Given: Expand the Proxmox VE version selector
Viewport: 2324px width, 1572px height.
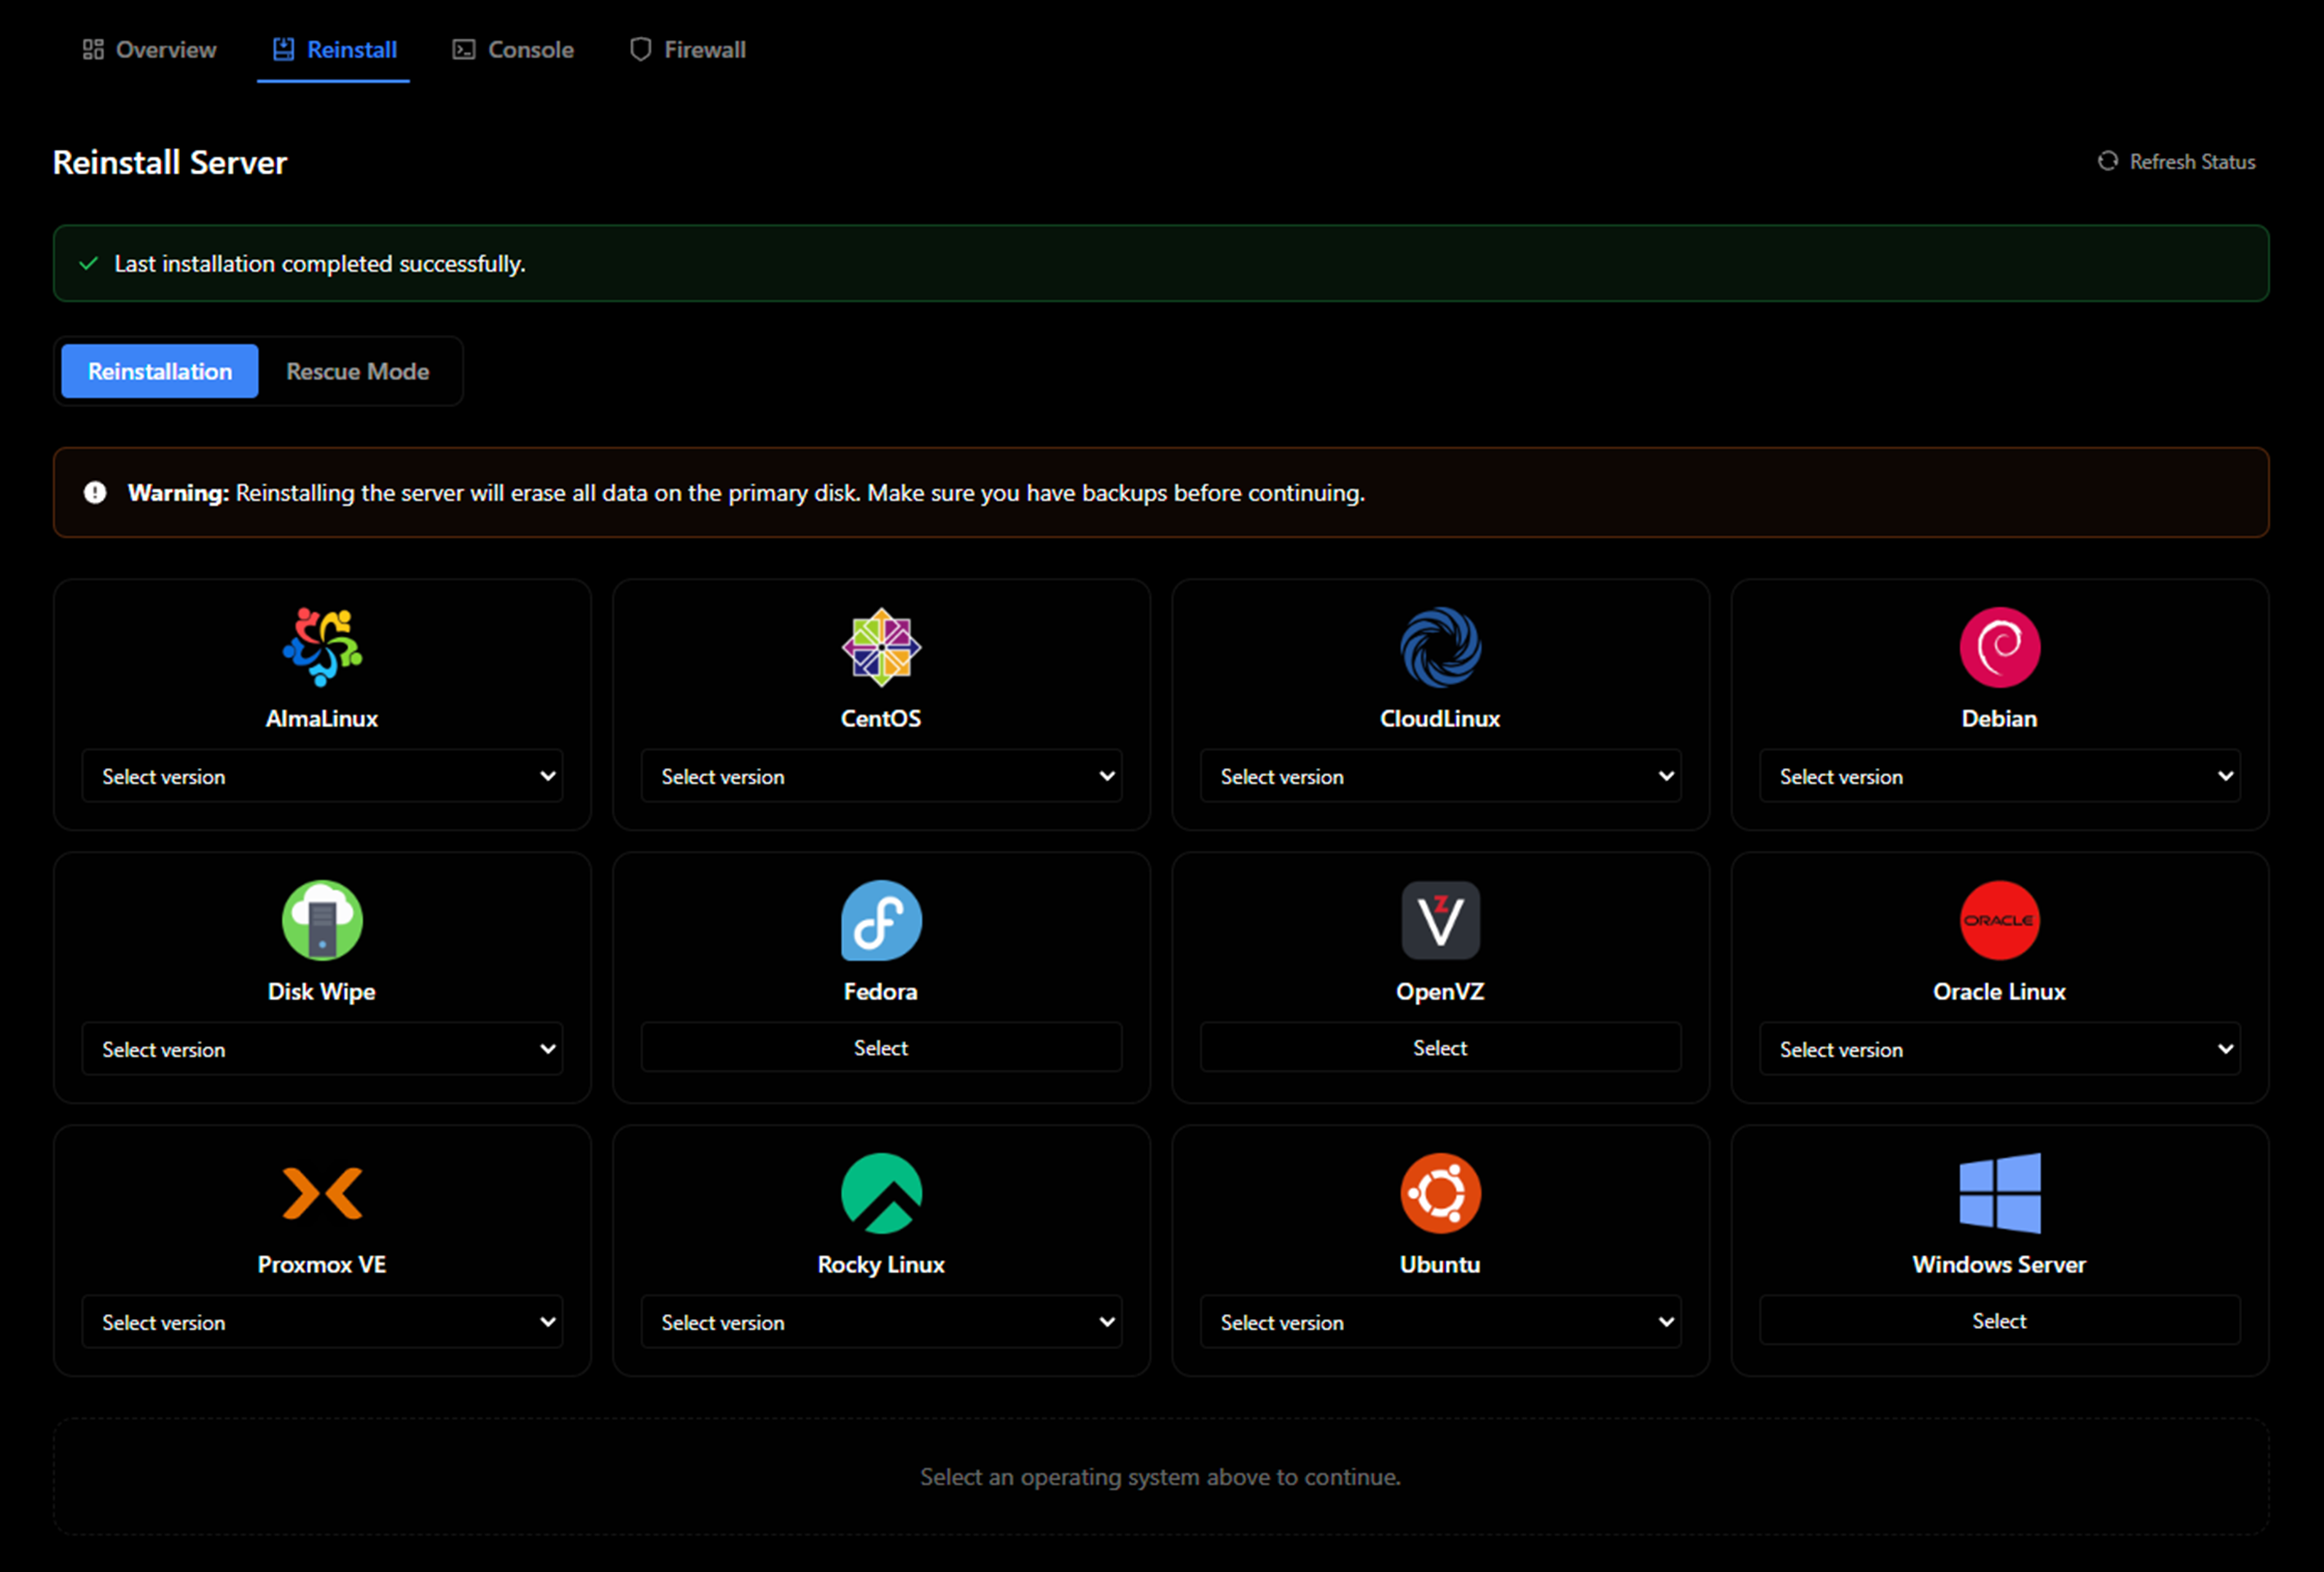Looking at the screenshot, I should tap(322, 1322).
